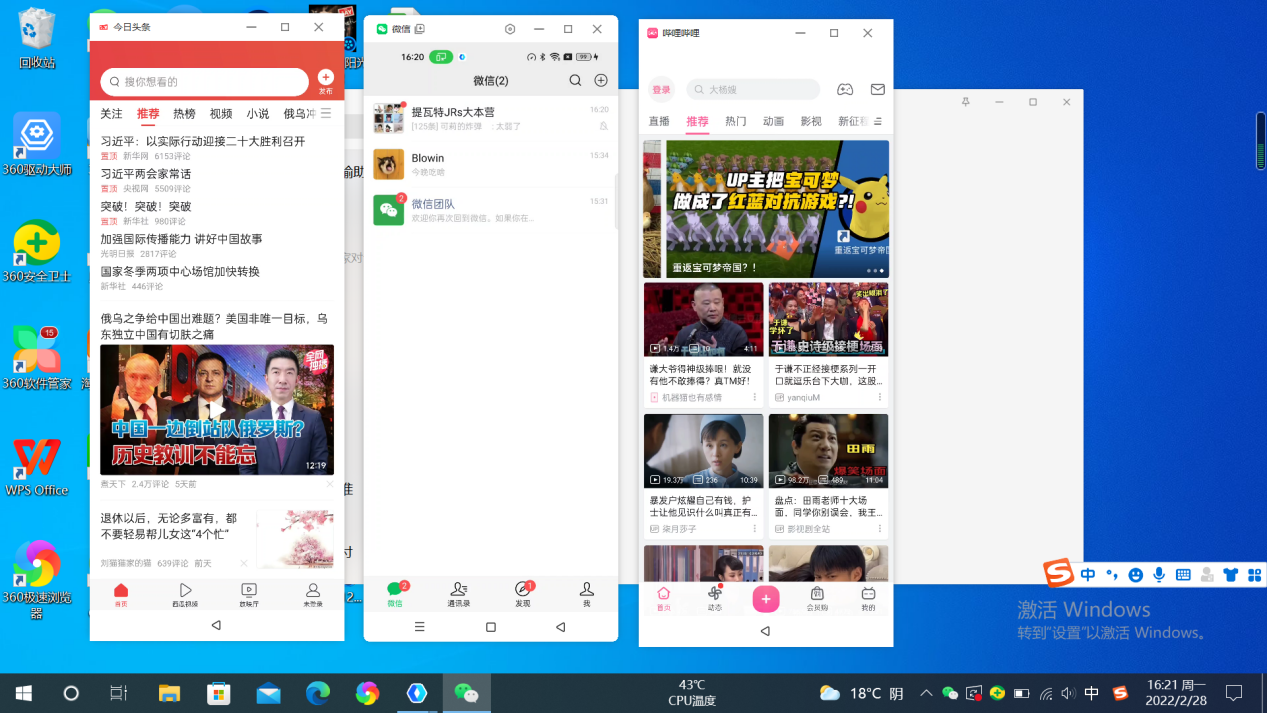Switch to 热门 tab in Bilibili
Image resolution: width=1267 pixels, height=713 pixels.
735,121
